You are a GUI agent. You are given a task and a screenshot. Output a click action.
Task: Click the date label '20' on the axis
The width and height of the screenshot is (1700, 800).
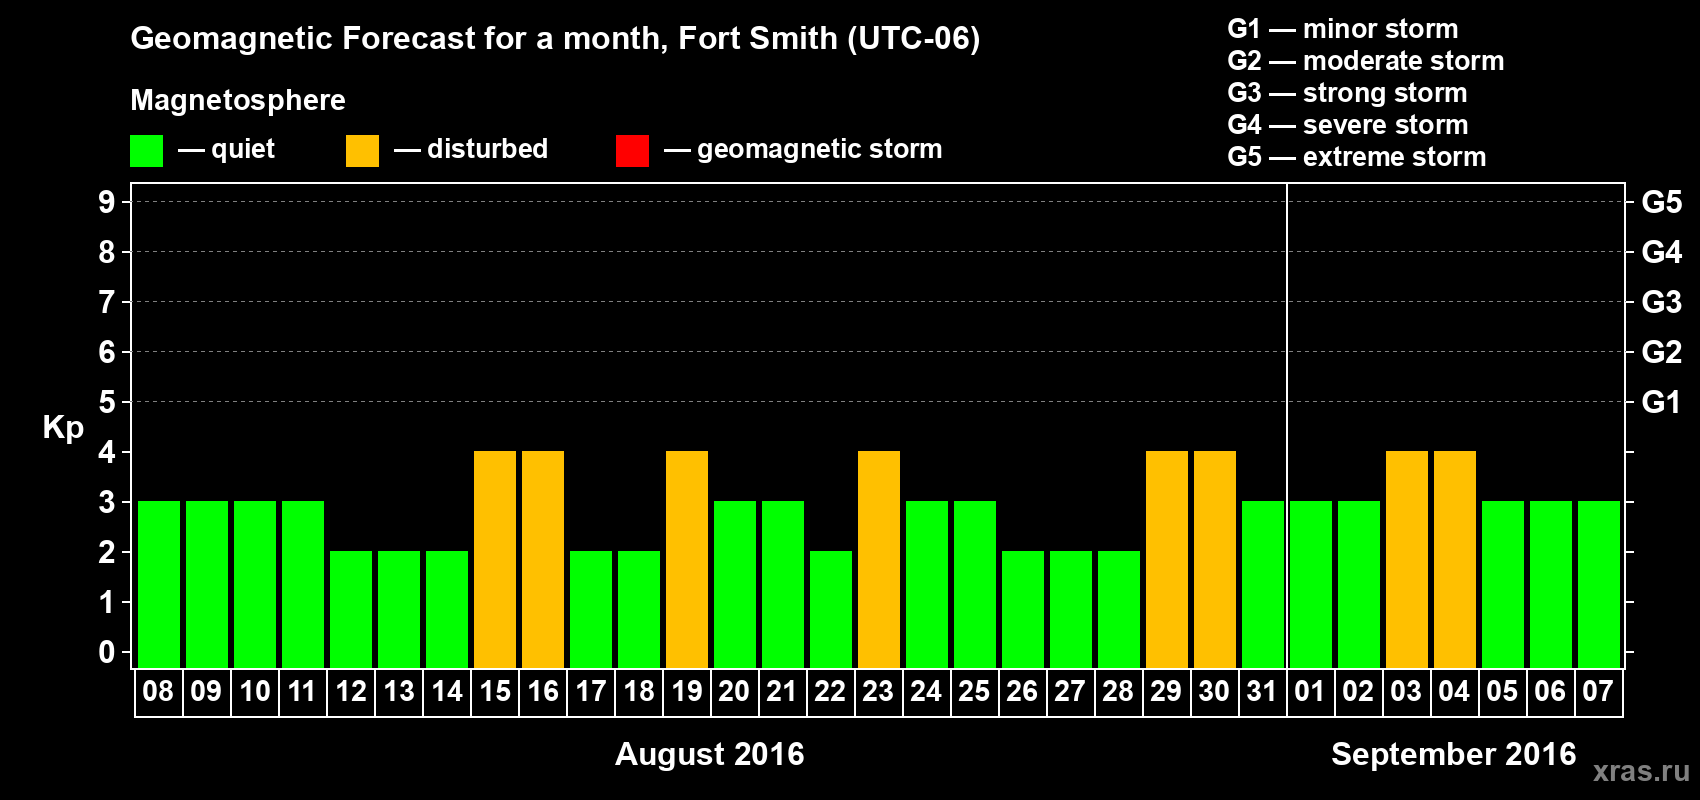point(734,691)
